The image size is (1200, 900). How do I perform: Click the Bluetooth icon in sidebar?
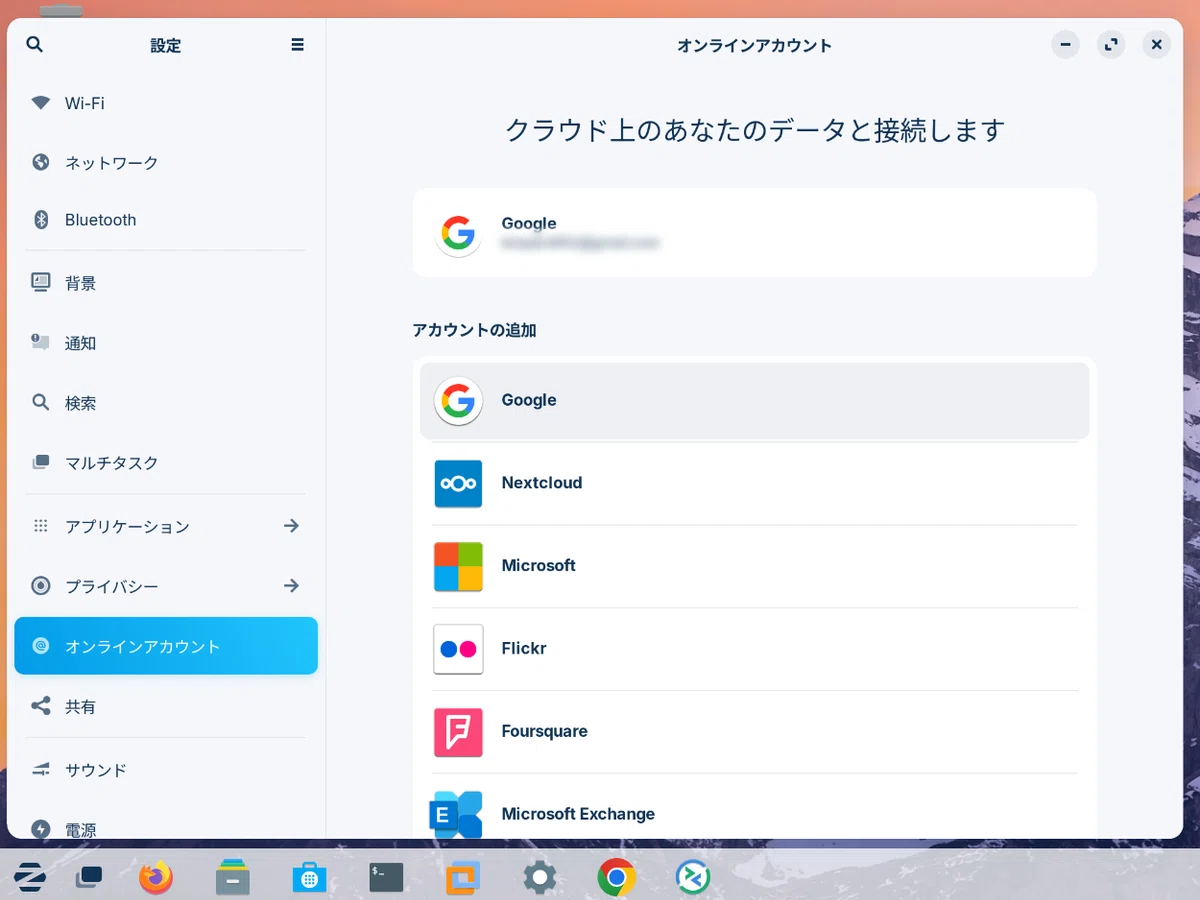point(41,220)
